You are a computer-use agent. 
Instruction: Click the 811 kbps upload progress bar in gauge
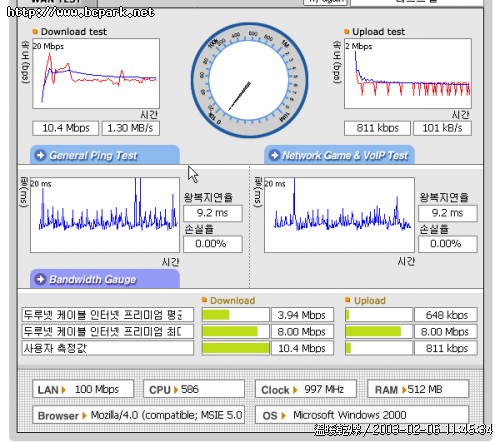379,348
